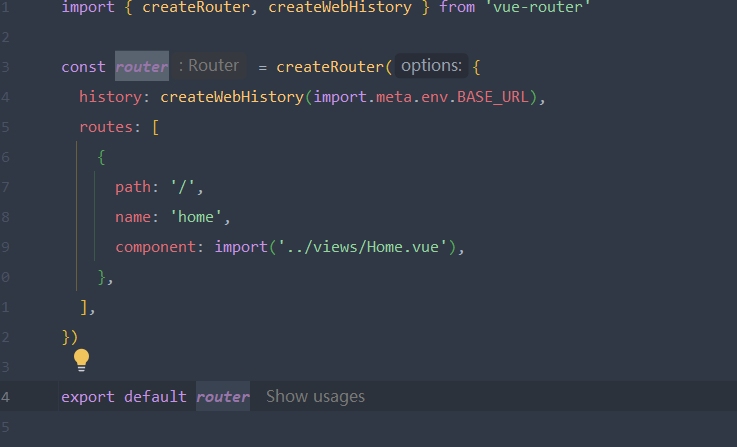Click the closing '],' bracket on line 11
Screen dimensions: 737x447
(88, 307)
